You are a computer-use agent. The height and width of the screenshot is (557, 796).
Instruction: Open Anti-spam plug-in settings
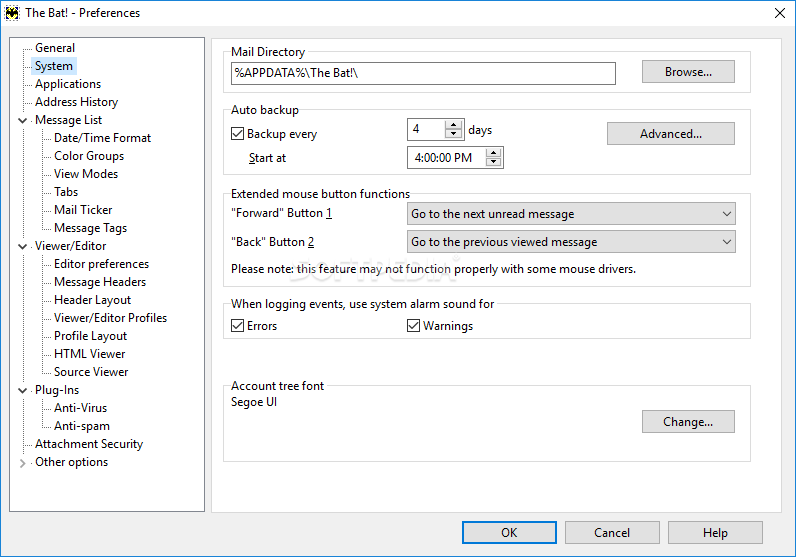coord(82,427)
